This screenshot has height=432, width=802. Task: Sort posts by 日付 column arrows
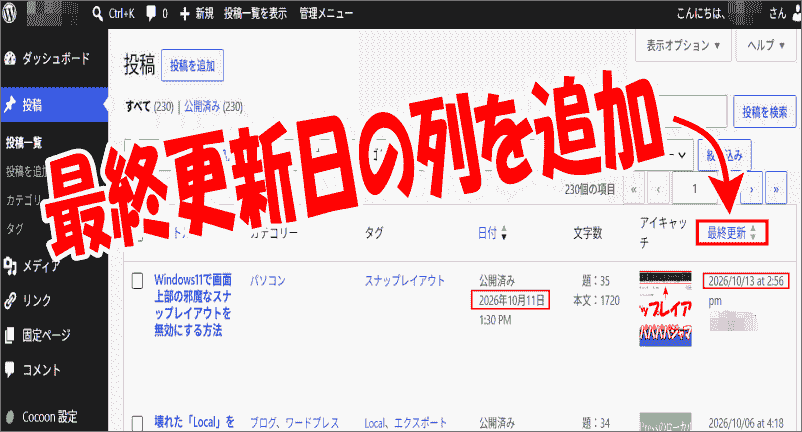[504, 234]
